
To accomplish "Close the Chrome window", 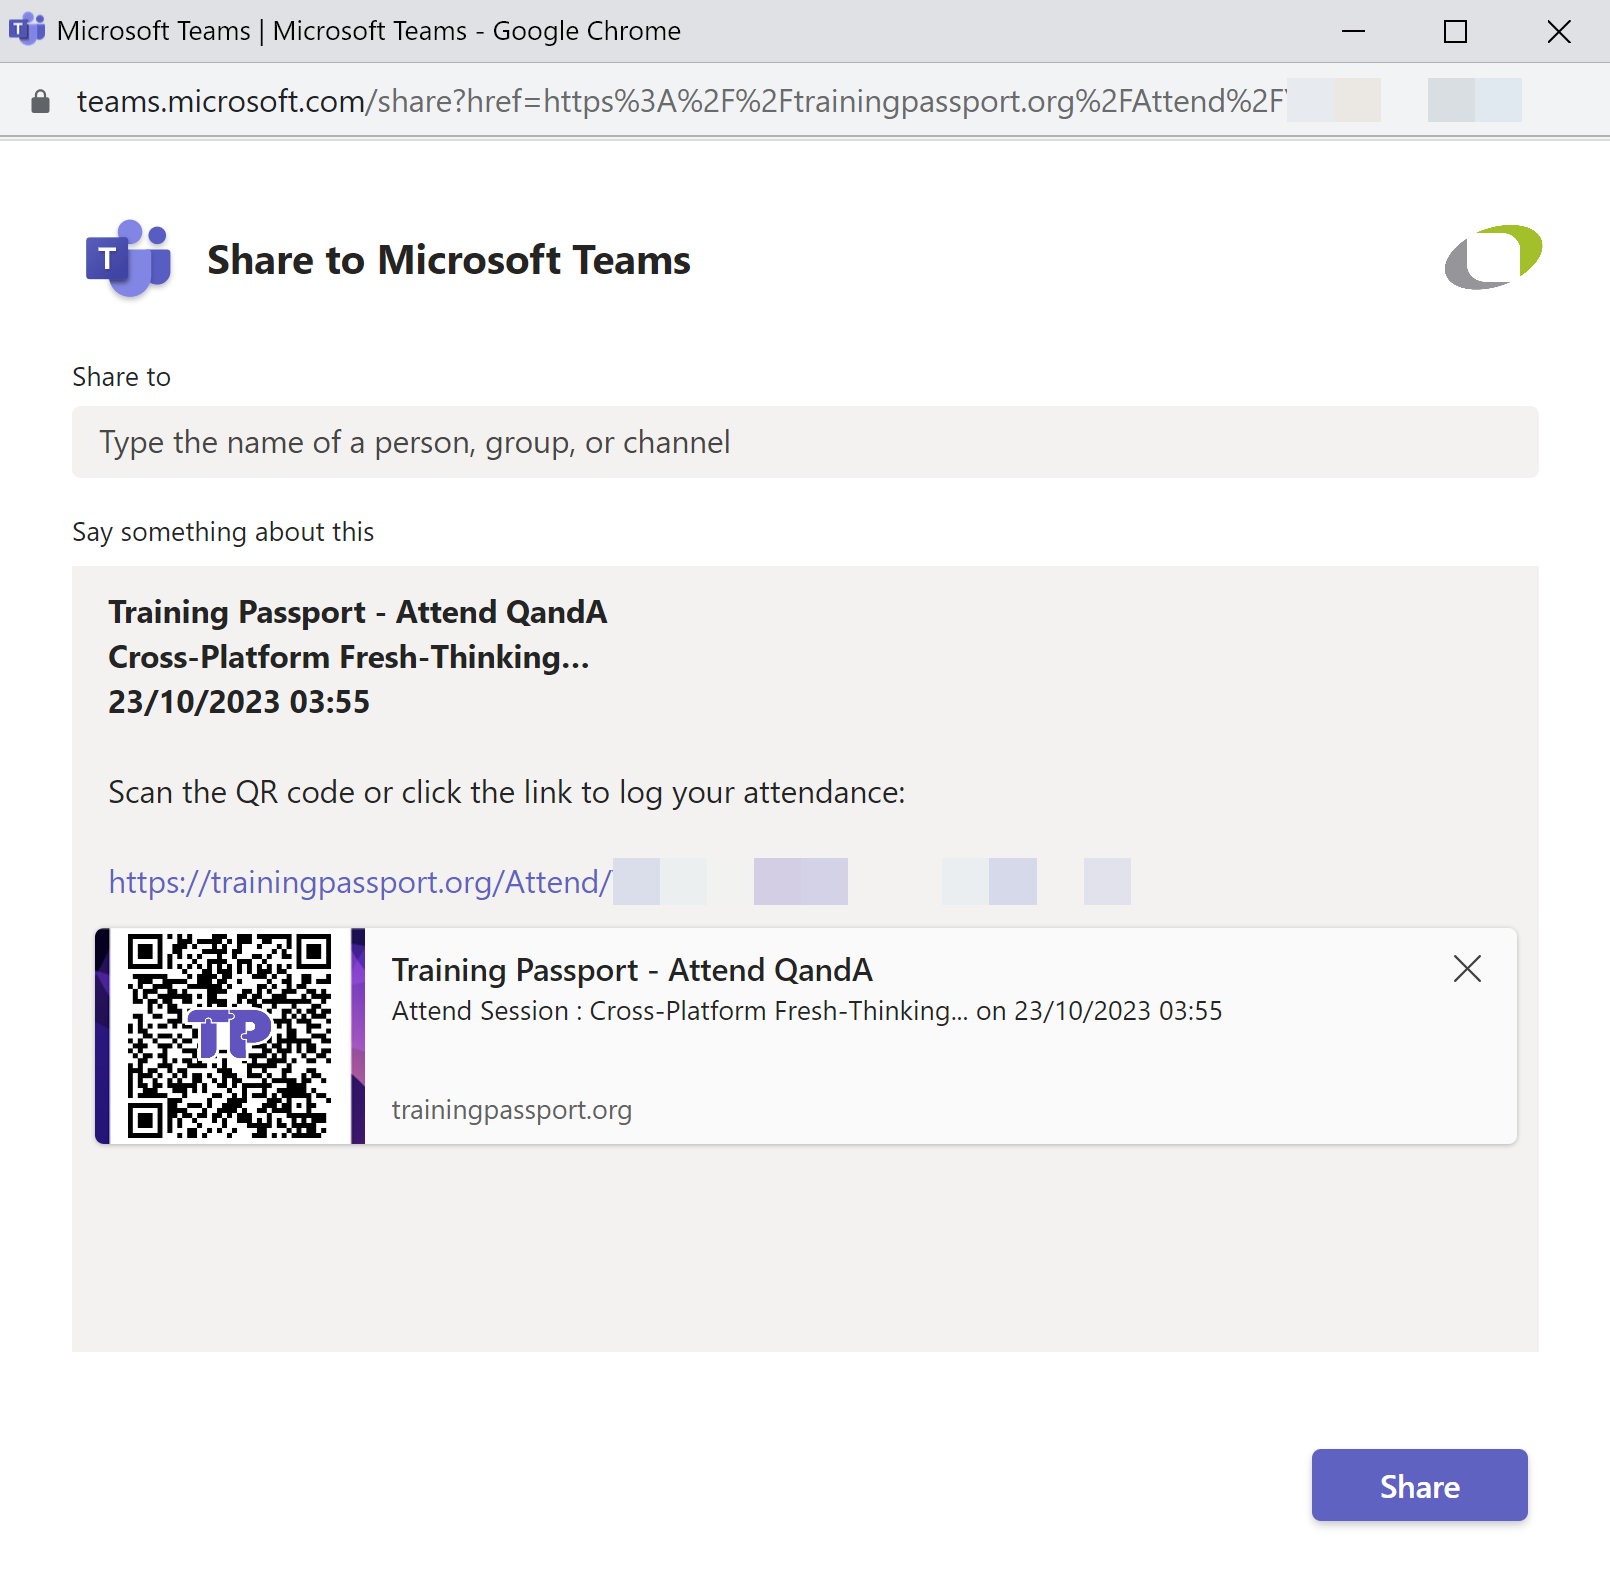I will pos(1559,31).
